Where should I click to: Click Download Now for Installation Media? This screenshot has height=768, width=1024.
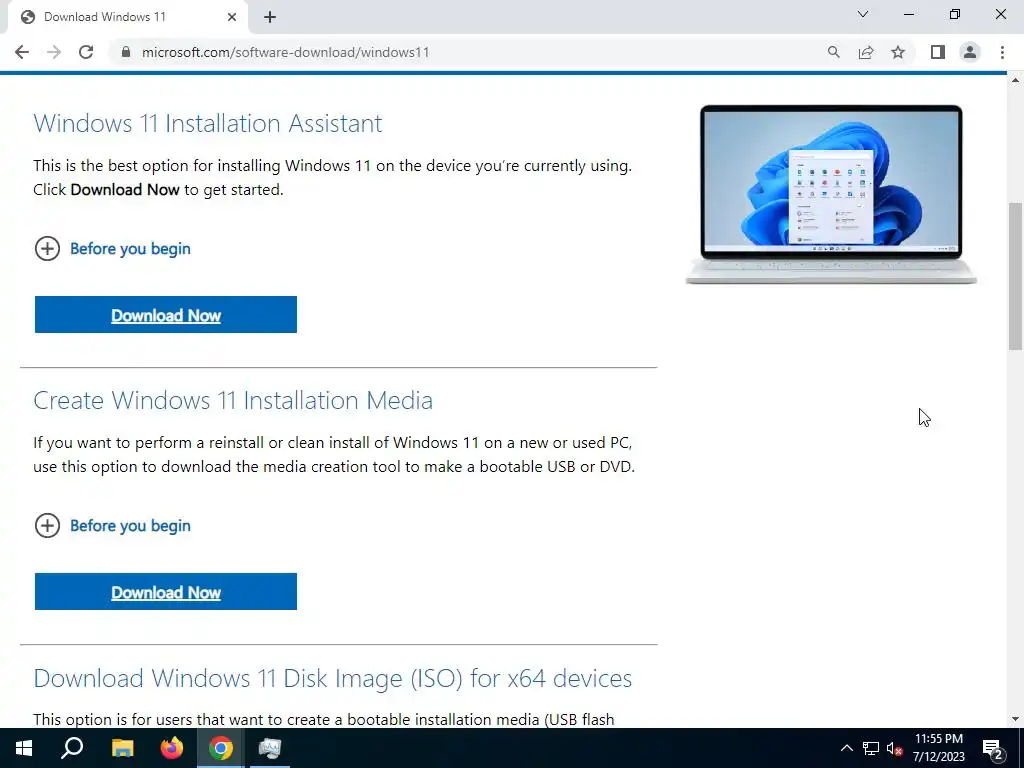coord(166,592)
